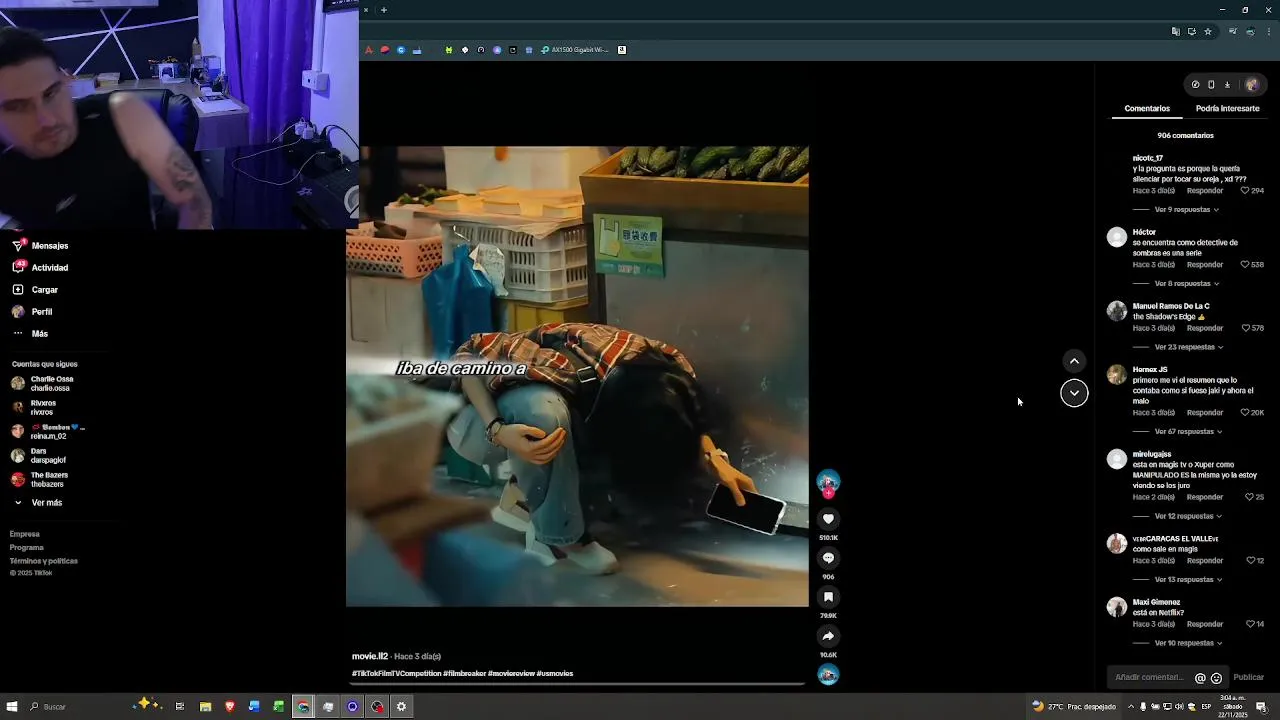Open Dara darapaglof followed account
The image size is (1280, 720).
[x=38, y=456]
